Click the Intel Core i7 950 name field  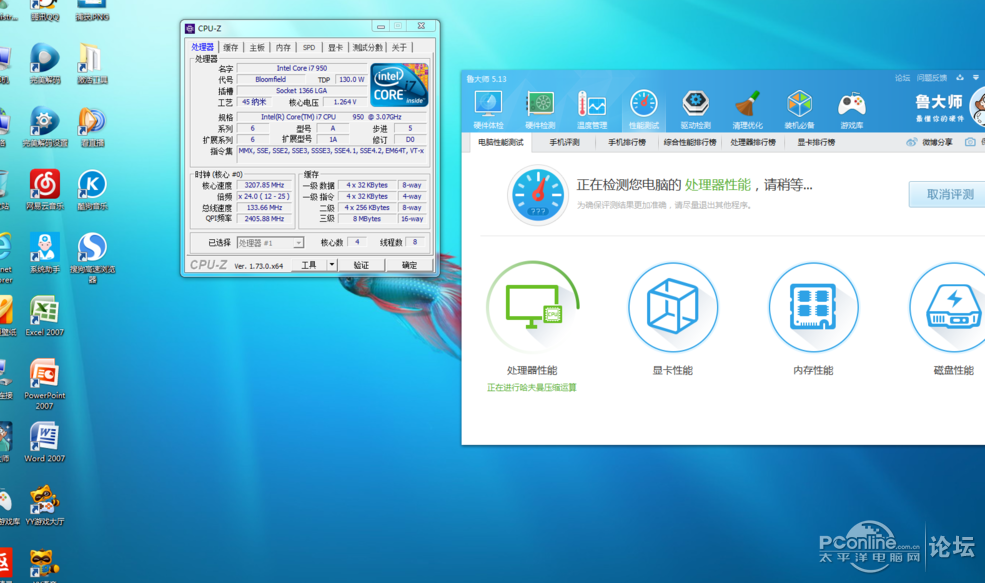click(302, 68)
